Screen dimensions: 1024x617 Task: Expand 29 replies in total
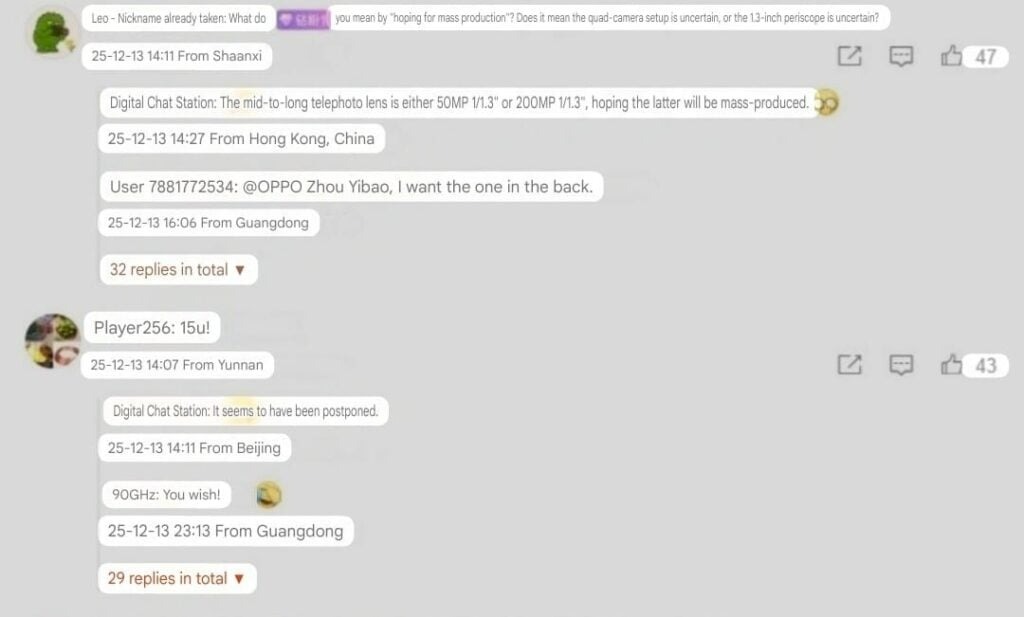tap(177, 578)
